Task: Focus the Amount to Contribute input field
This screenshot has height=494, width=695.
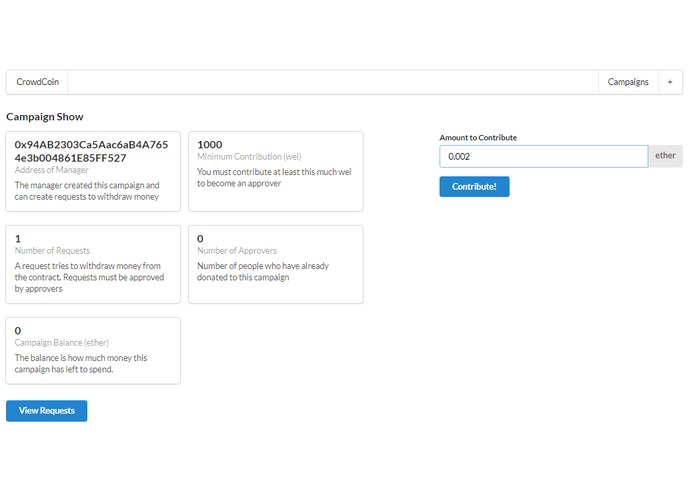Action: (x=544, y=156)
